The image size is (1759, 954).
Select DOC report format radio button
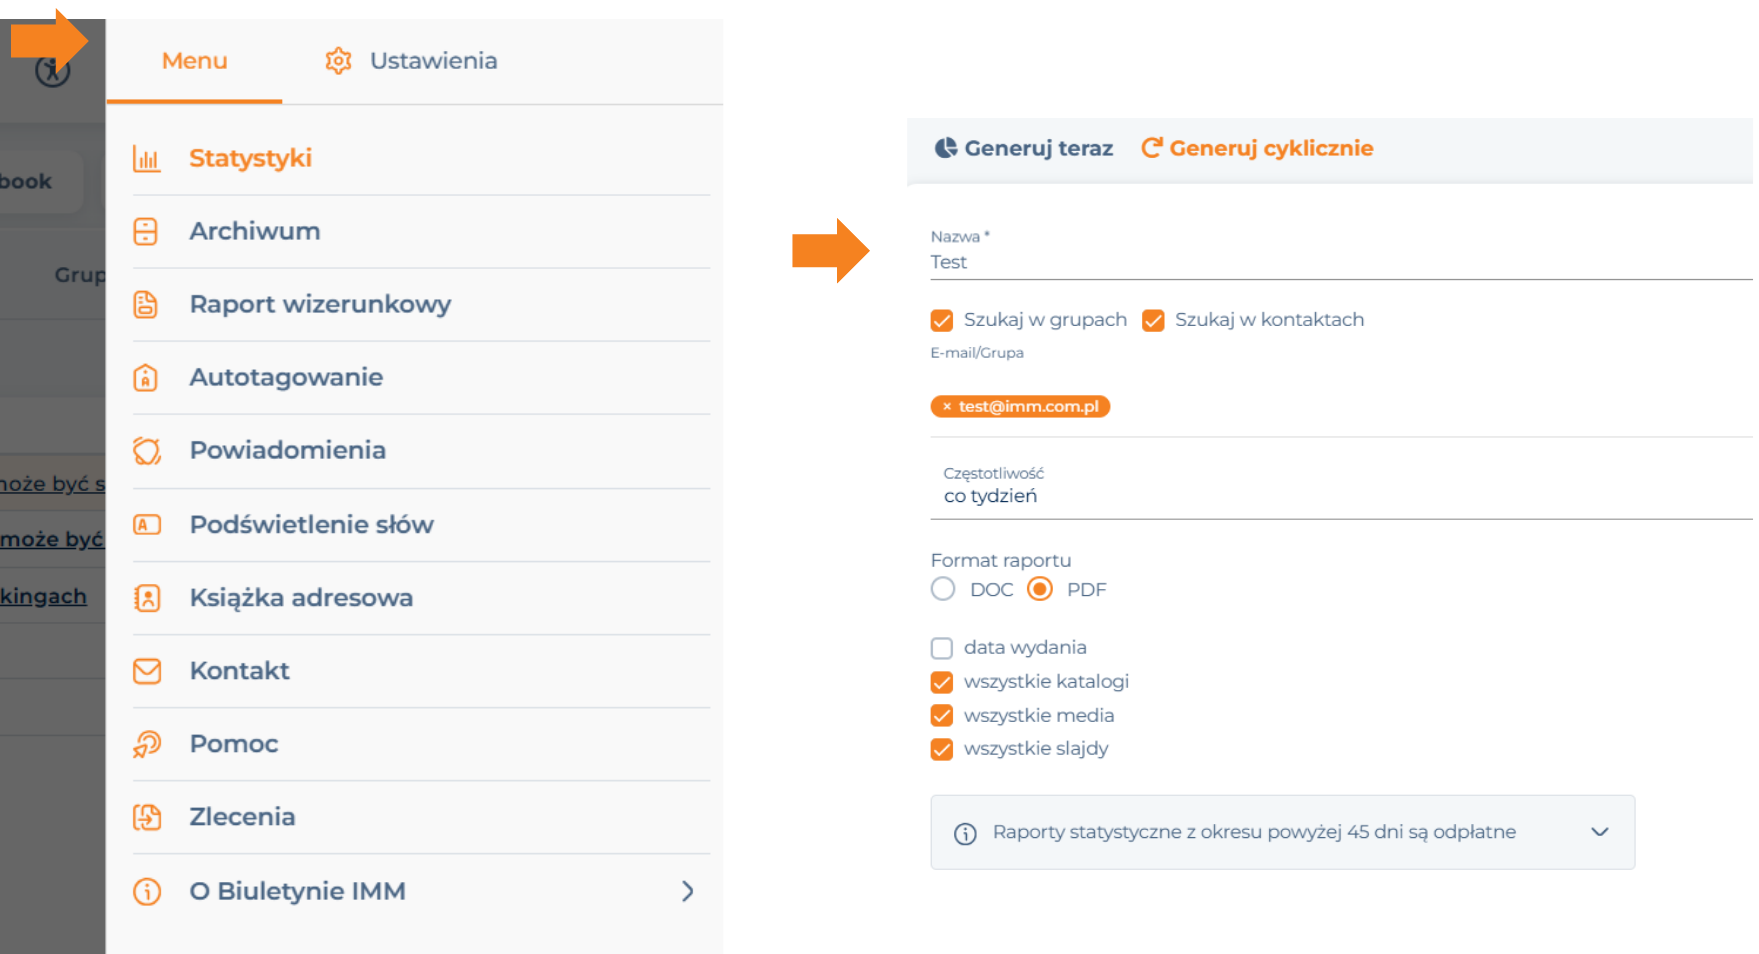(943, 589)
